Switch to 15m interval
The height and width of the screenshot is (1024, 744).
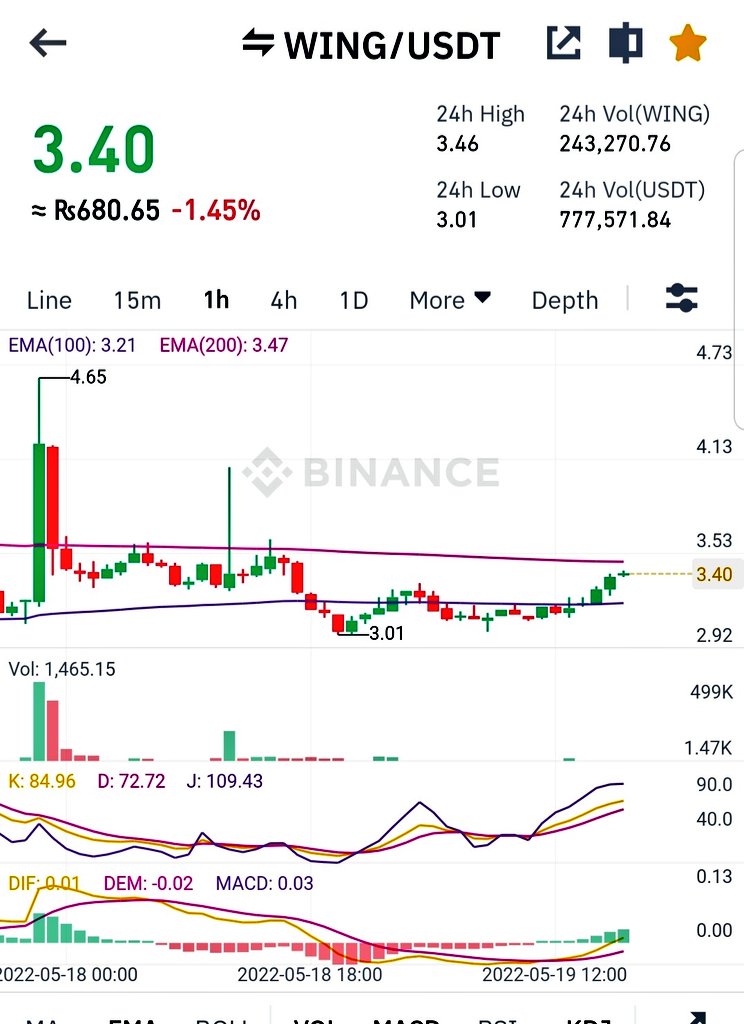pos(137,300)
